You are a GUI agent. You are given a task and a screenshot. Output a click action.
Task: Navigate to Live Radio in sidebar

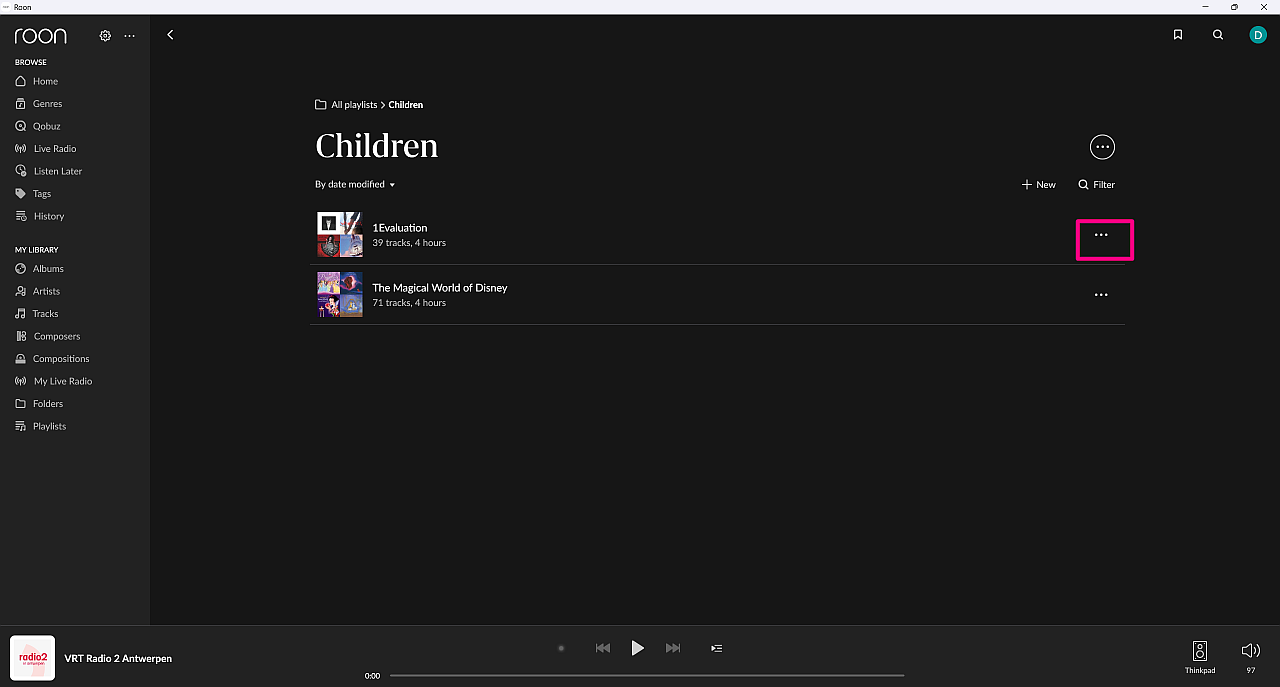point(55,149)
